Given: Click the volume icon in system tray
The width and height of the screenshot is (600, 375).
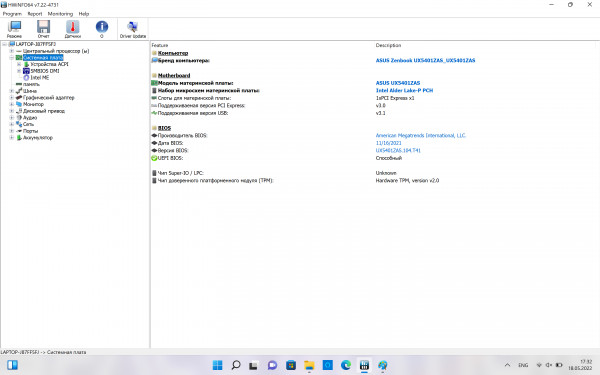Looking at the screenshot, I should coord(549,365).
